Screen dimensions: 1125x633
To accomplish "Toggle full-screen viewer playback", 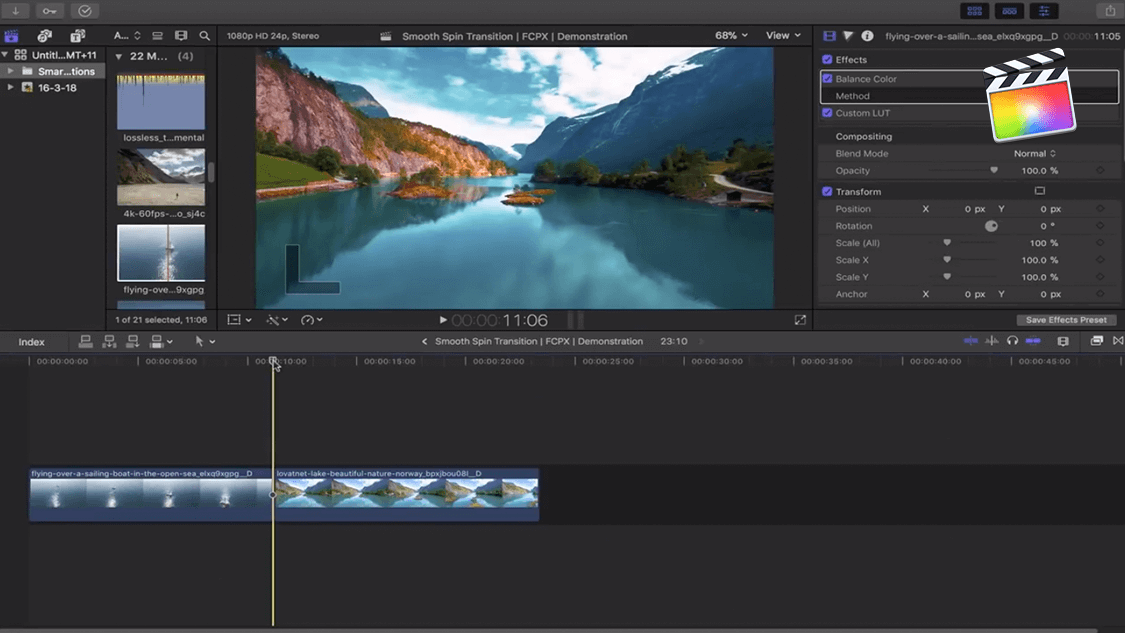I will coord(800,320).
